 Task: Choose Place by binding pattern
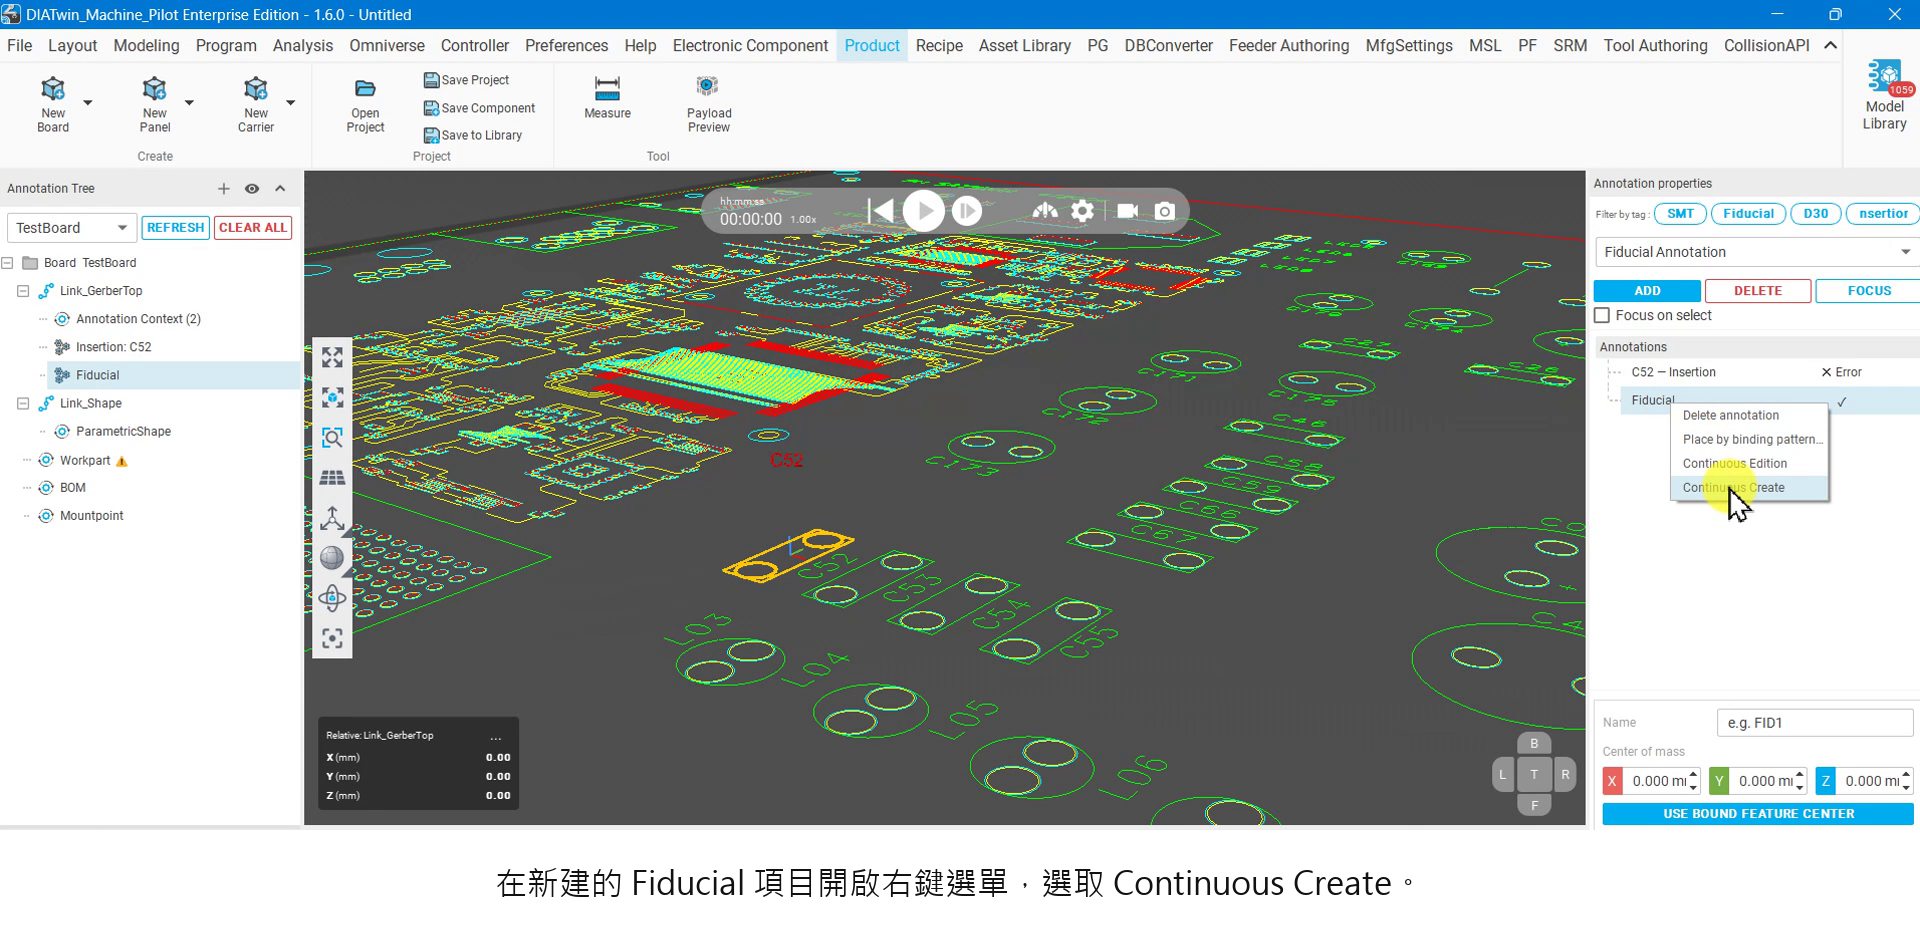coord(1749,440)
